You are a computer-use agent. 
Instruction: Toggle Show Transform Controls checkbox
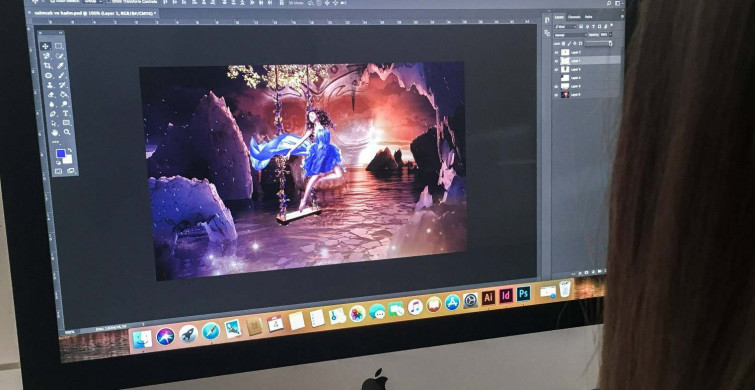109,1
